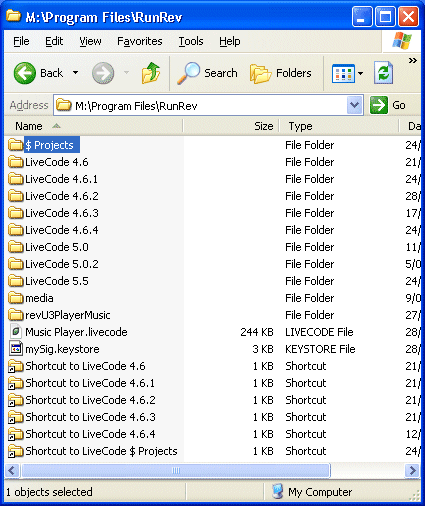This screenshot has width=425, height=506.
Task: Sort by the Type column header
Action: coord(339,126)
